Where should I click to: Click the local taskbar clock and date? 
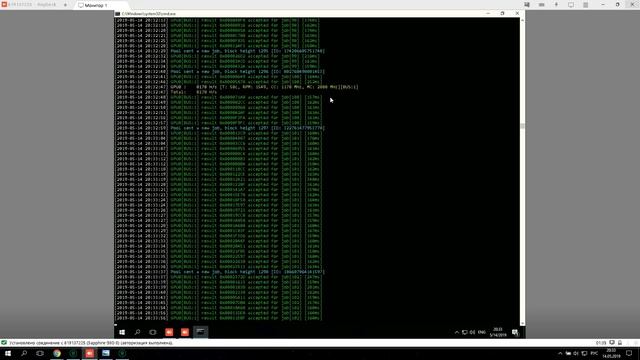pos(611,353)
